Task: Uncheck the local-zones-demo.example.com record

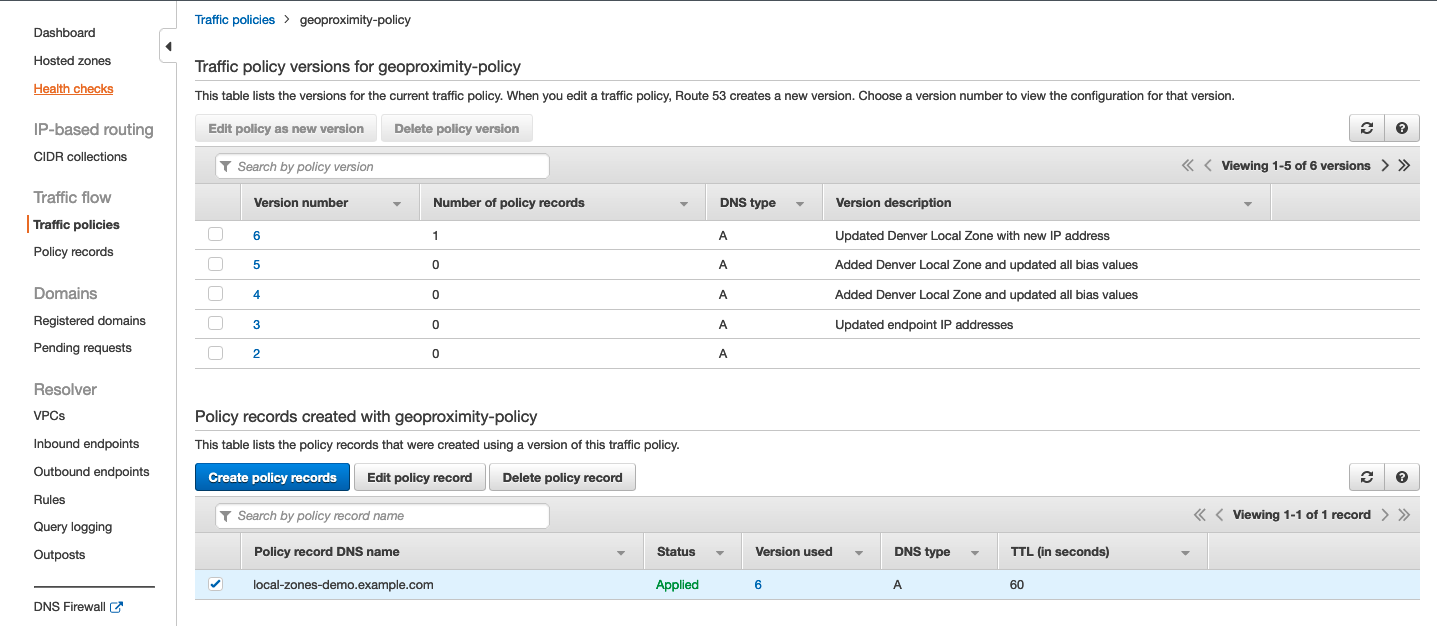Action: point(215,583)
